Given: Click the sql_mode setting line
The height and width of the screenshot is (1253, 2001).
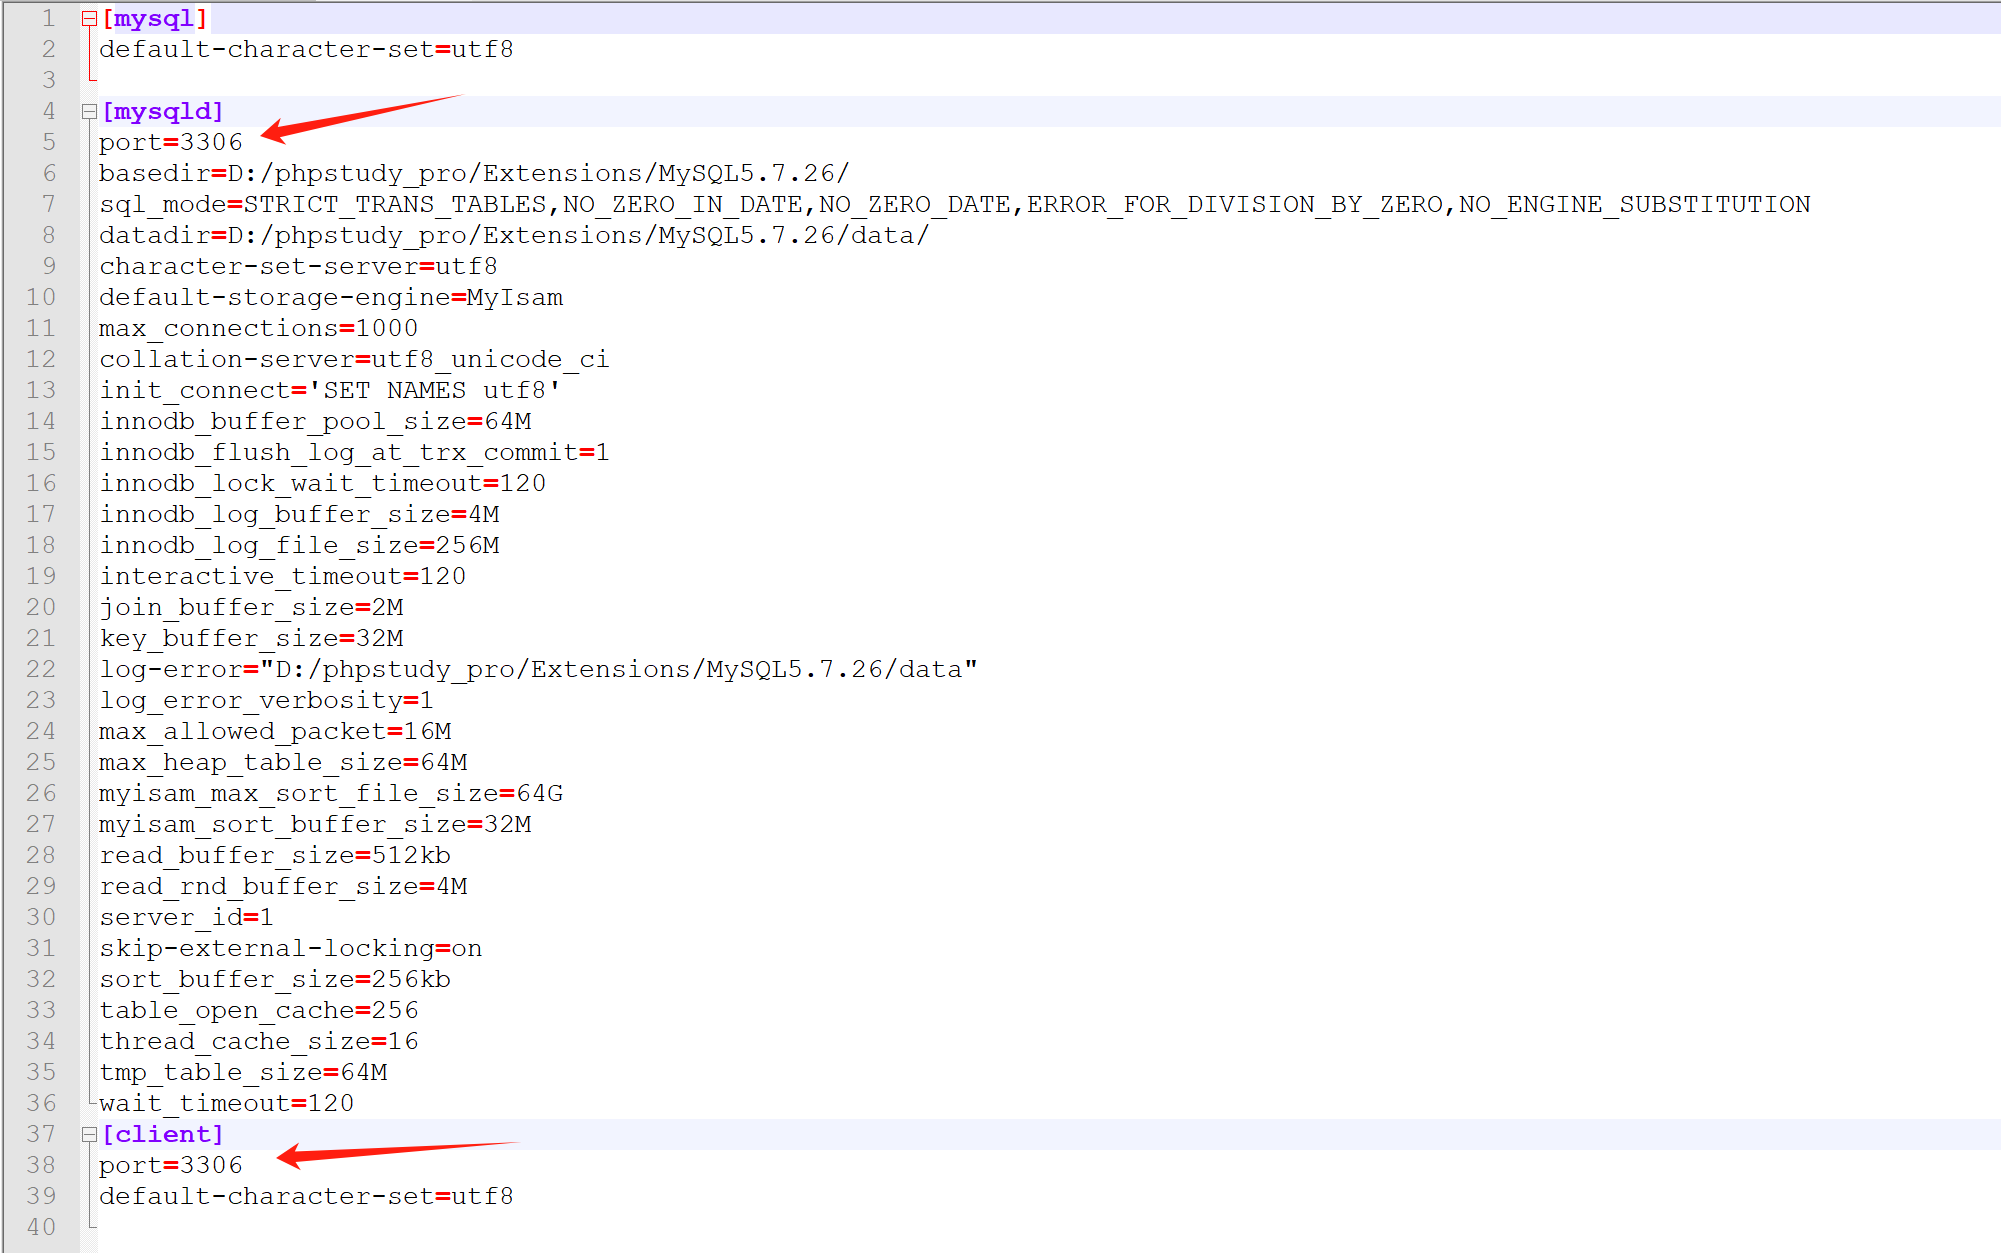Looking at the screenshot, I should point(953,204).
